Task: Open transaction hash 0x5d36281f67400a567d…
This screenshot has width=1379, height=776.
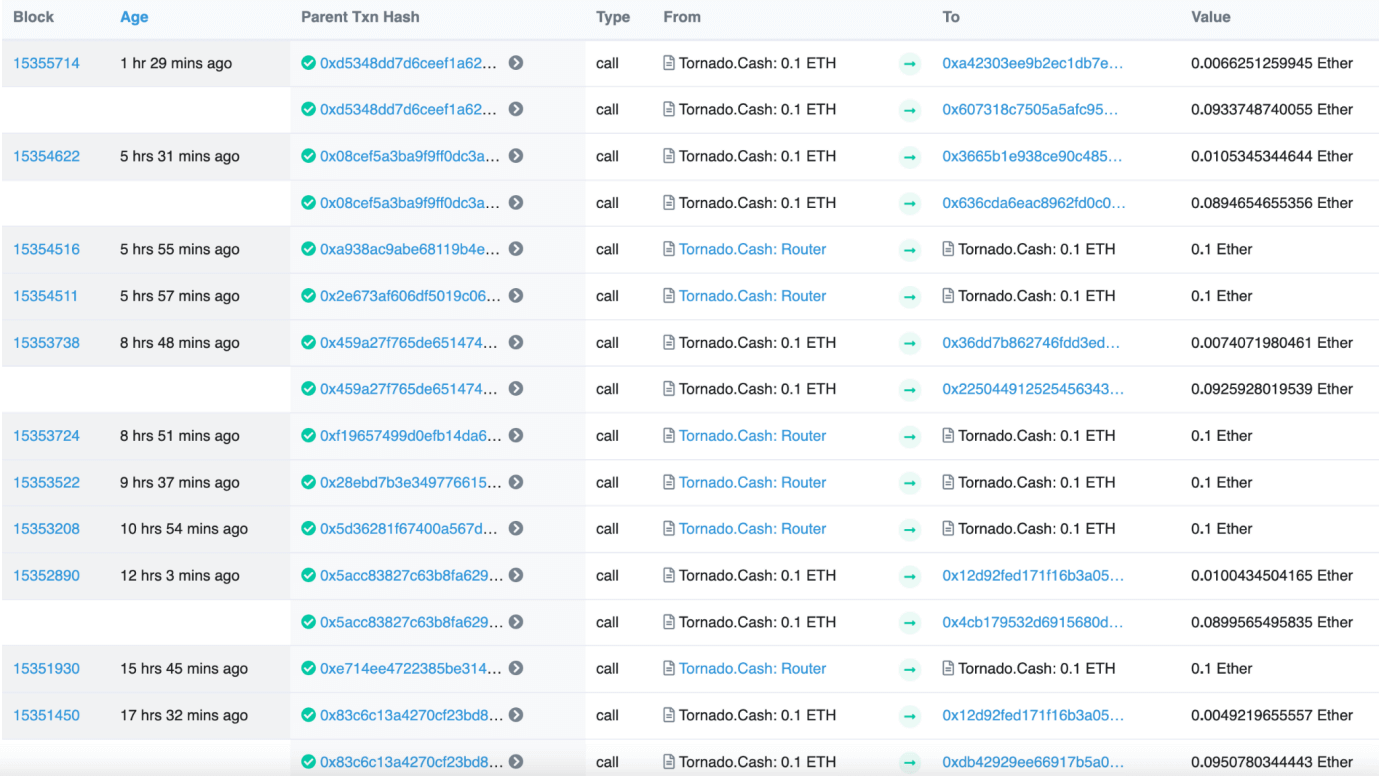Action: click(410, 529)
